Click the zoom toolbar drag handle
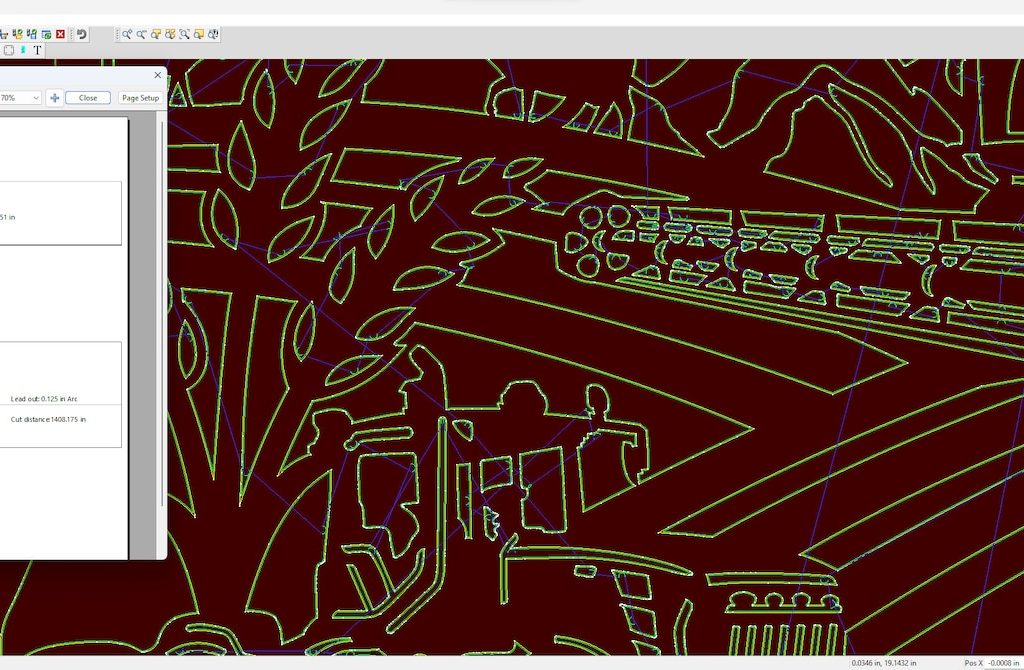 click(118, 34)
